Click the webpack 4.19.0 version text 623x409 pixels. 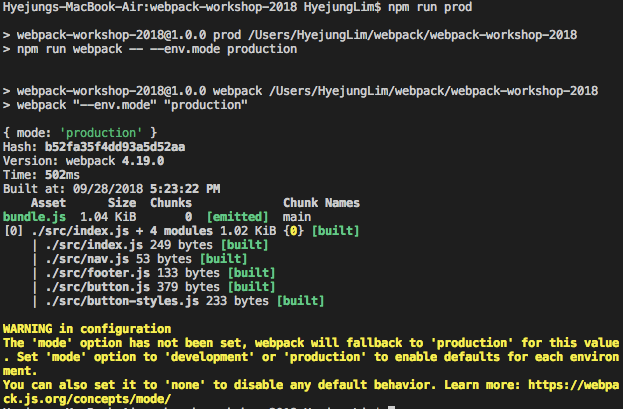tap(115, 161)
